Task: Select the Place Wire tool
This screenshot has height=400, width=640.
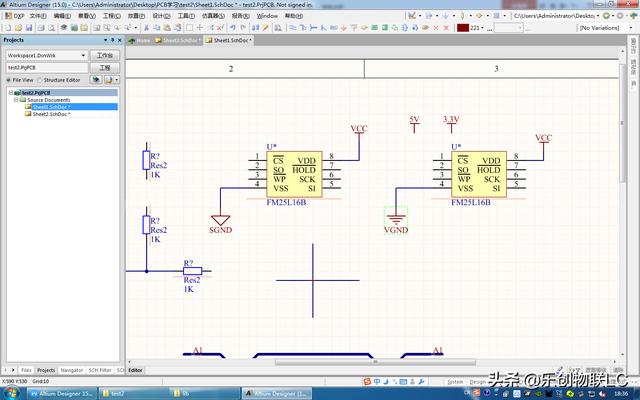Action: tap(293, 28)
